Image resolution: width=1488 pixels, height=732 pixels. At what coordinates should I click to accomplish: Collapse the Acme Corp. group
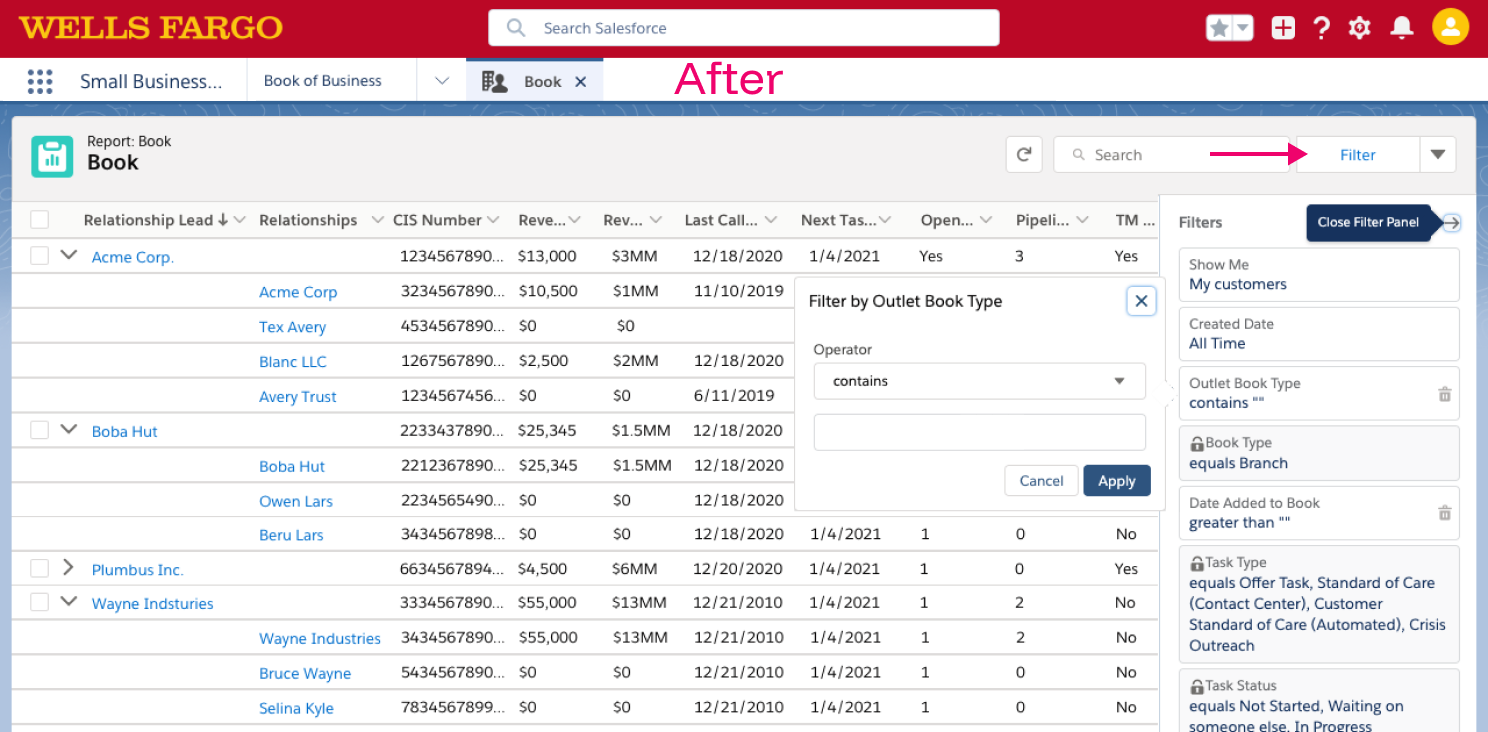coord(68,255)
